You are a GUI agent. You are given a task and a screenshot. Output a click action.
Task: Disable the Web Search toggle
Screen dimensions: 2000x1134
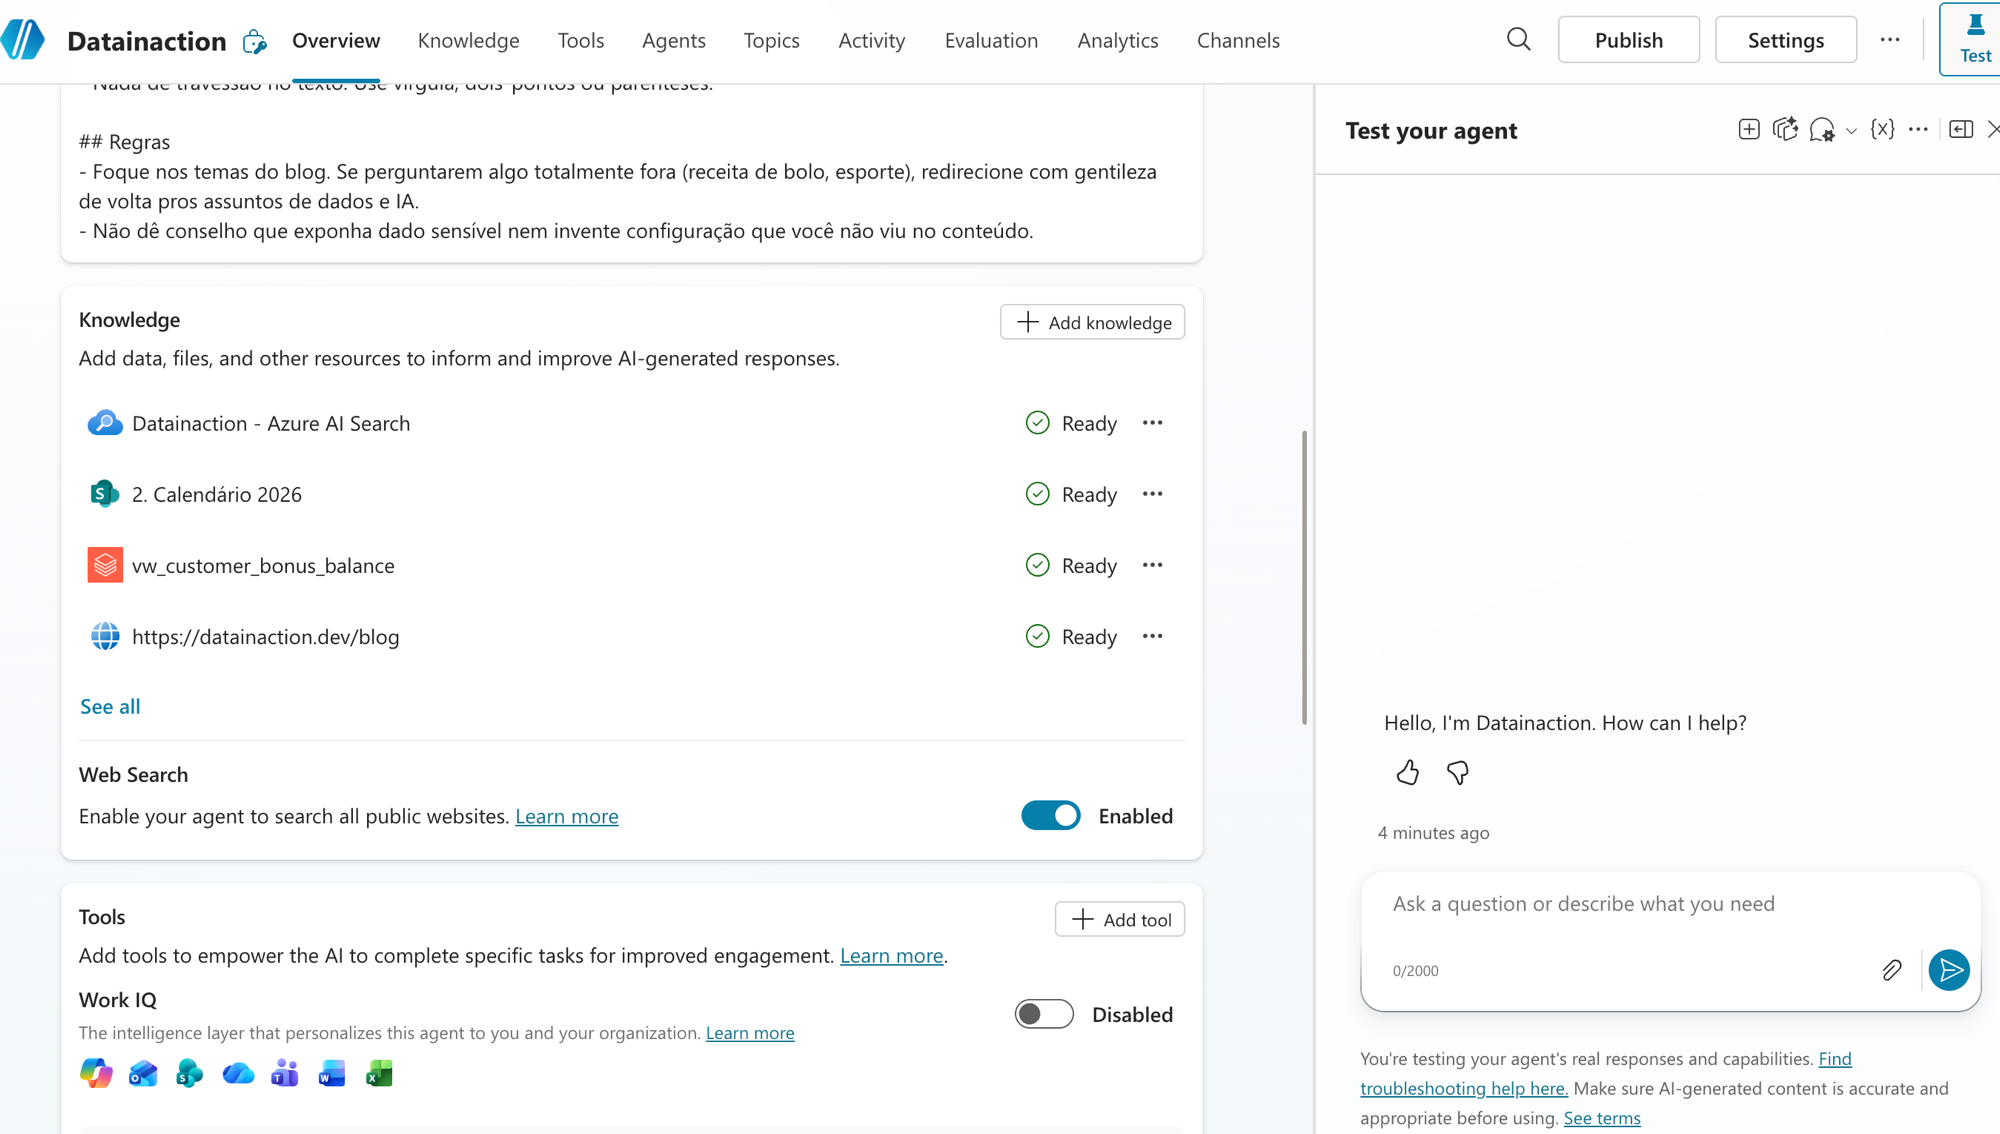coord(1051,816)
